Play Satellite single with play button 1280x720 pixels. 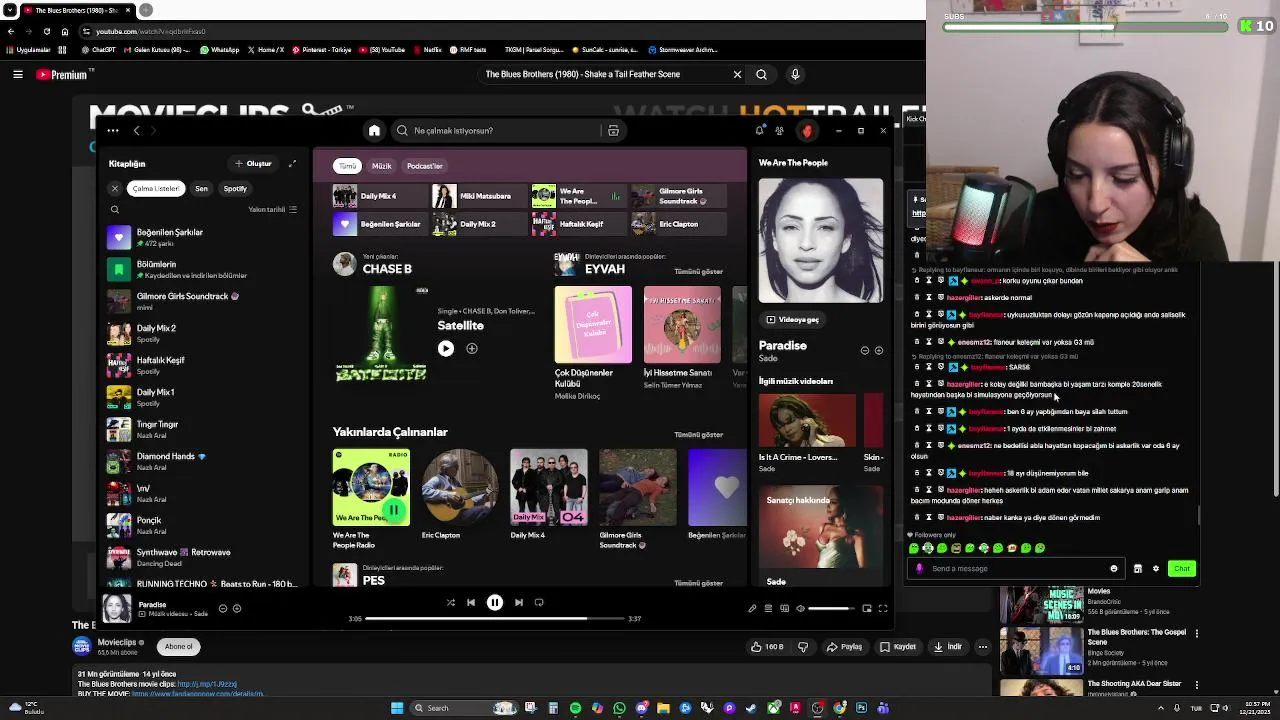(446, 349)
